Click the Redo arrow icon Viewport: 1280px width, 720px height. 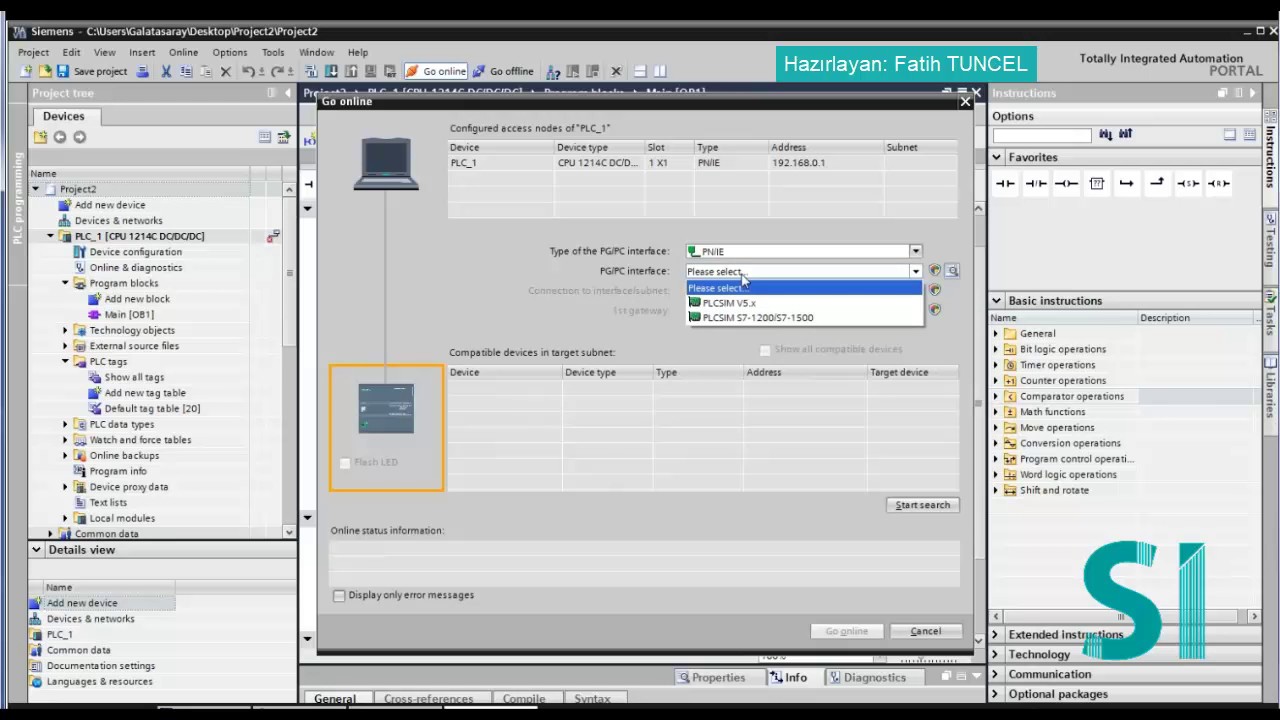[x=276, y=71]
